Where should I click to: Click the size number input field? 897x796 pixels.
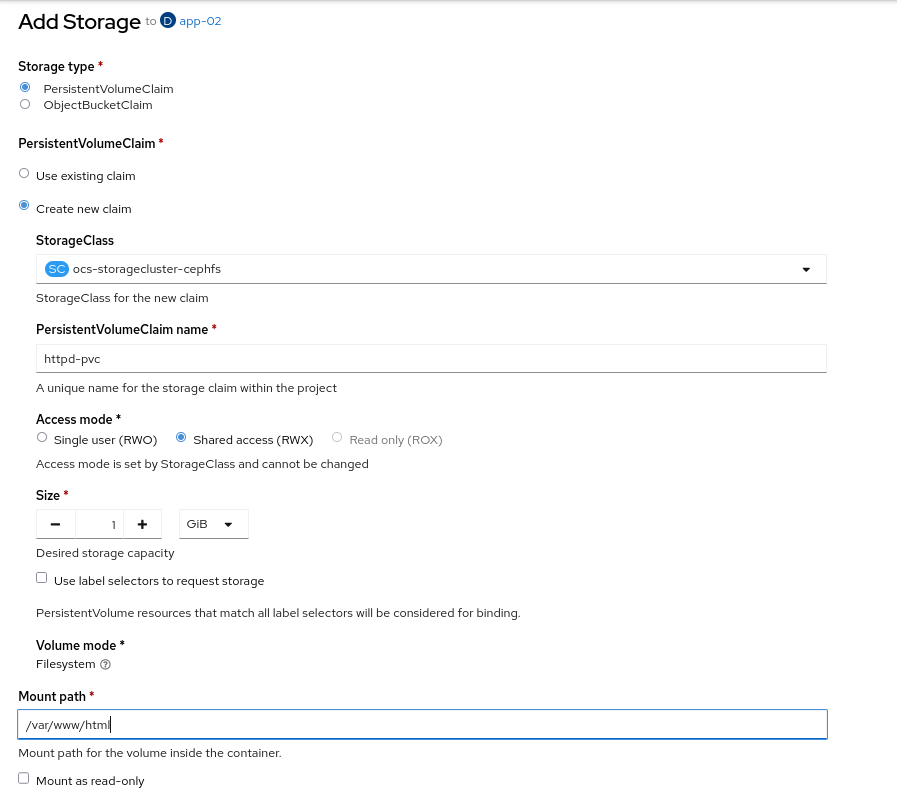pos(100,524)
